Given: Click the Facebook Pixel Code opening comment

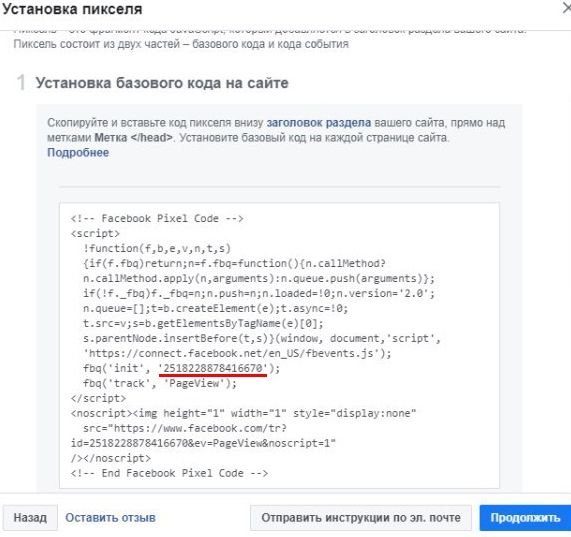Looking at the screenshot, I should tap(157, 218).
